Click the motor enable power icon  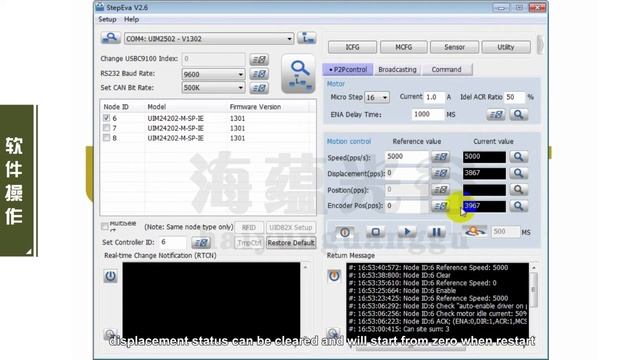345,232
